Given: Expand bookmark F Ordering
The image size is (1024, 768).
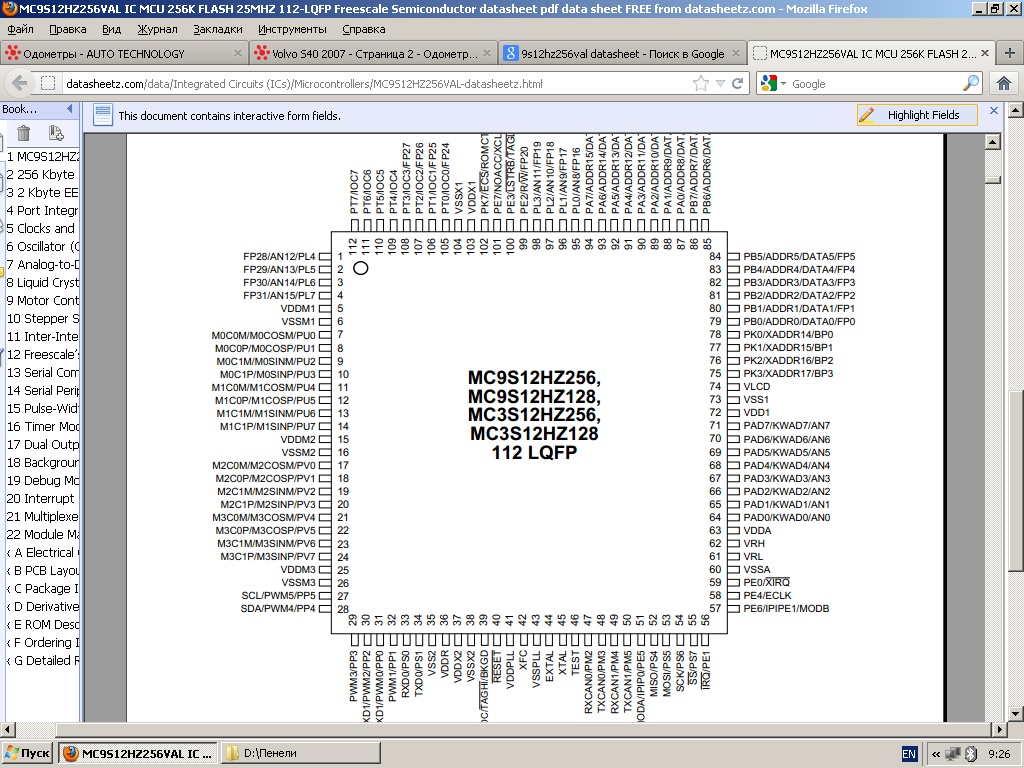Looking at the screenshot, I should click(8, 643).
